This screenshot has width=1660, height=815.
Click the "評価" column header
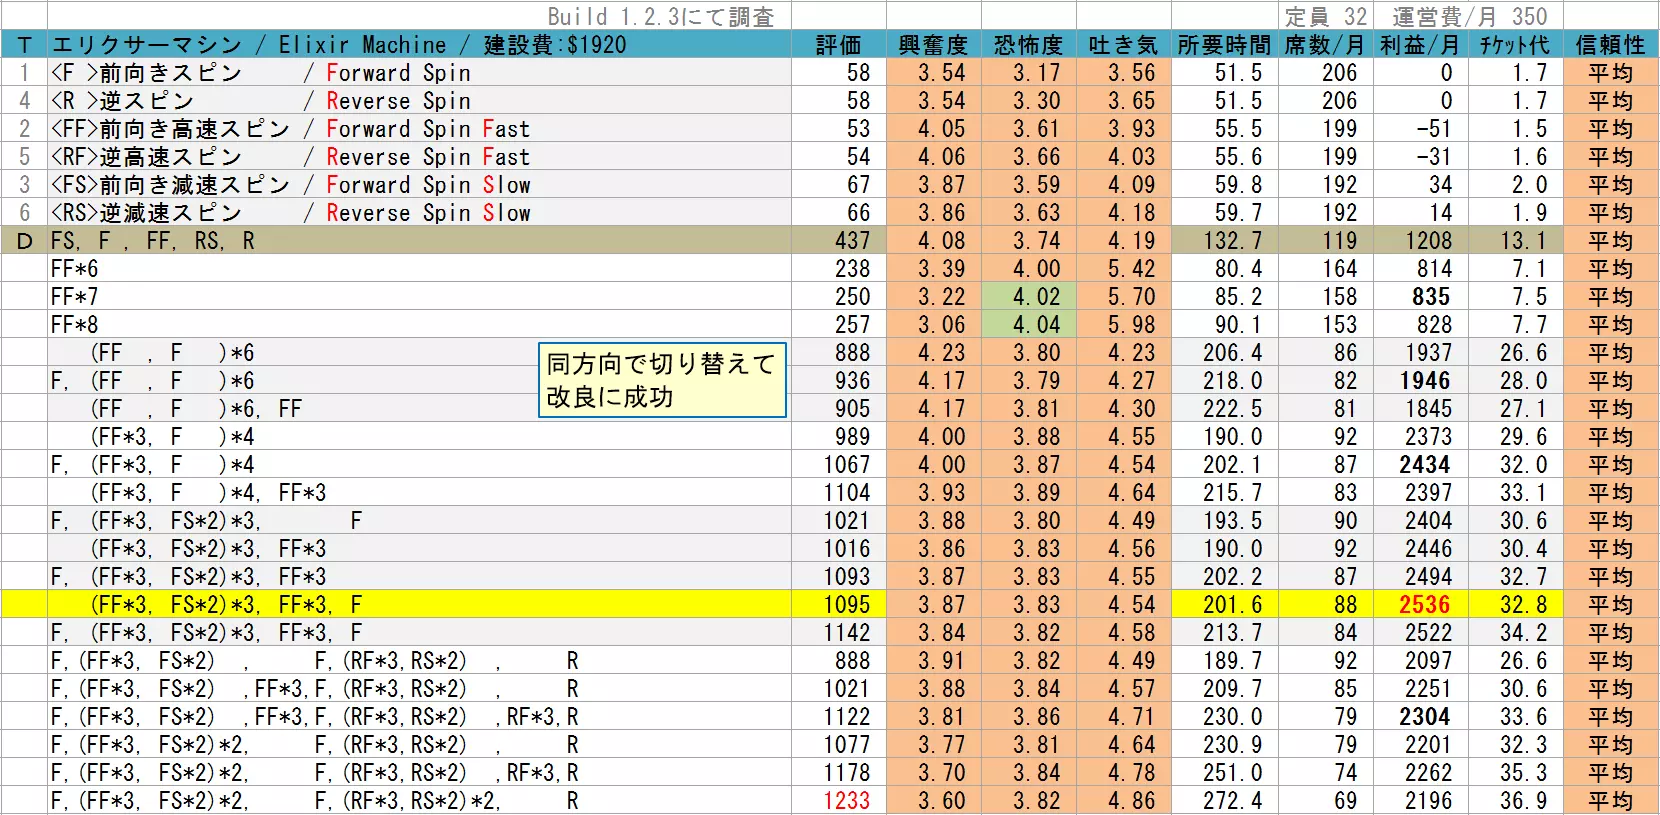coord(838,45)
